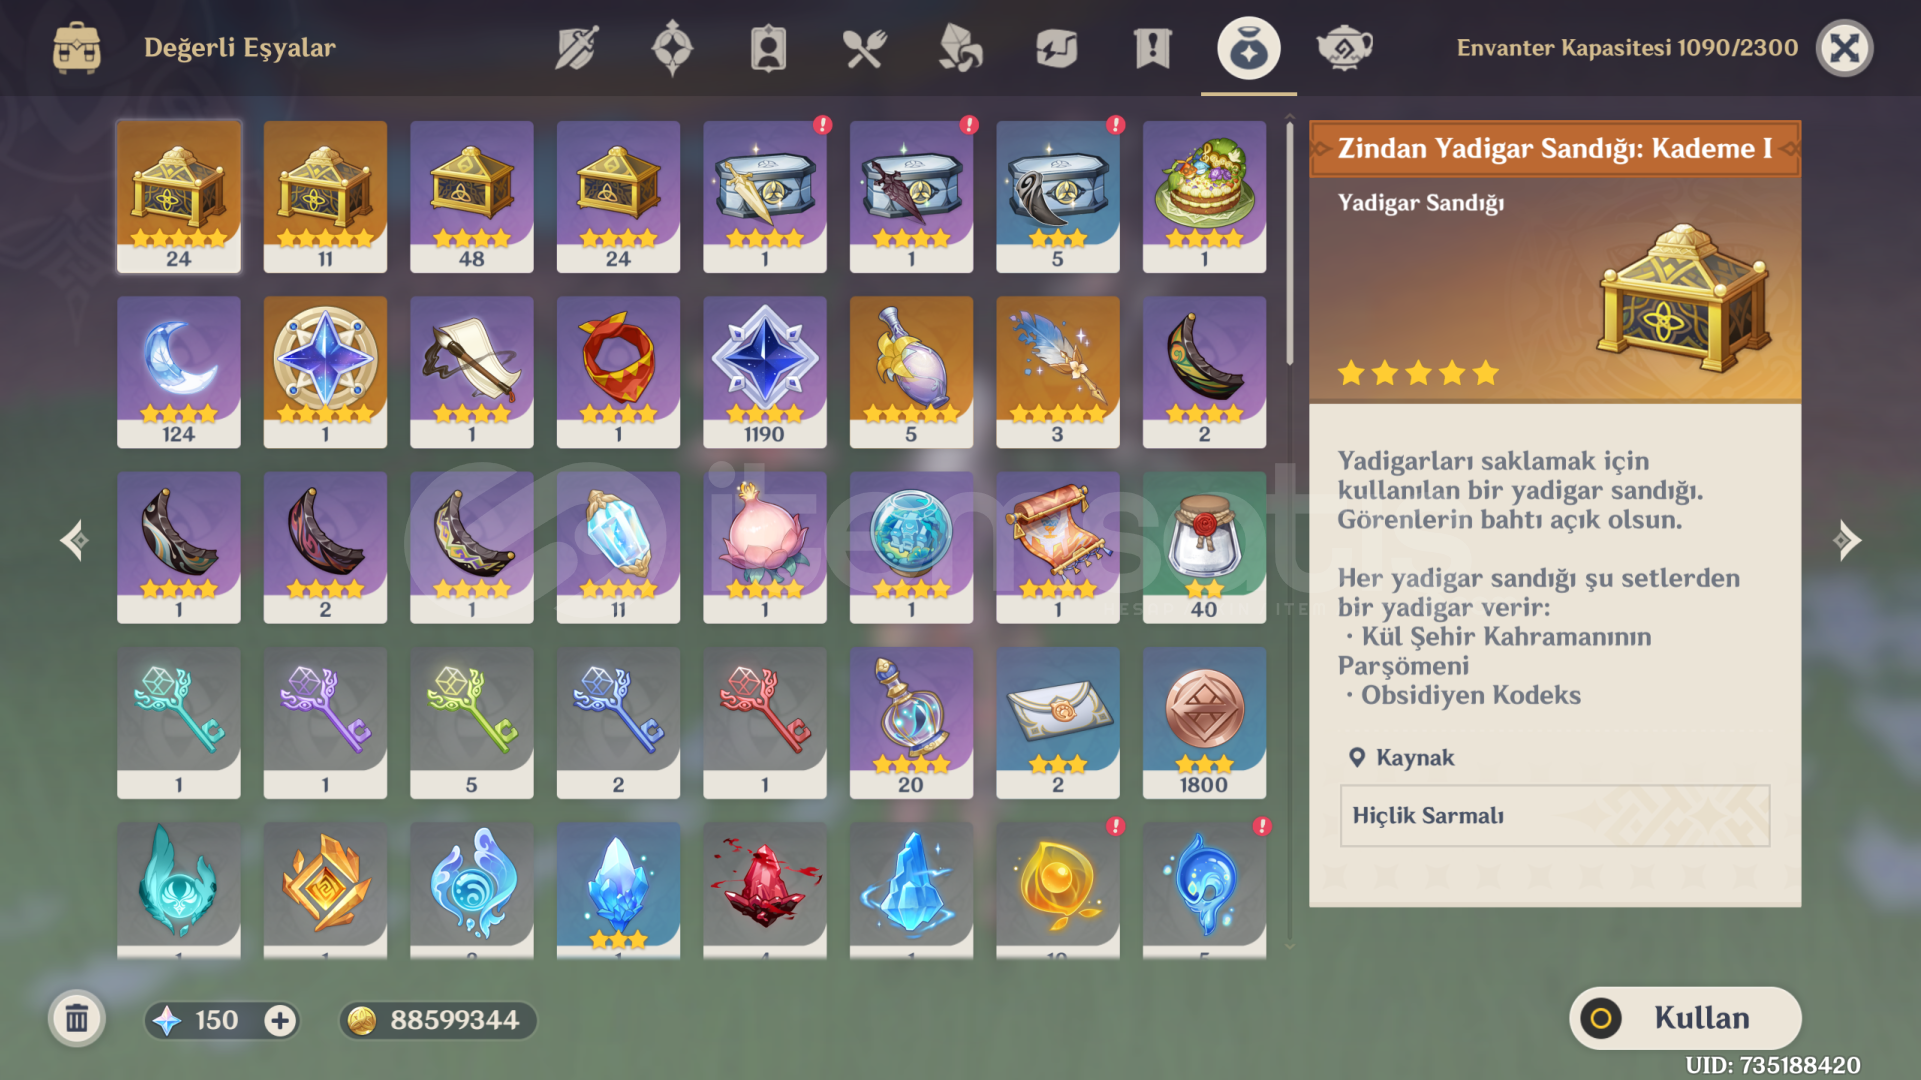Go to next page with right arrow
Viewport: 1921px width, 1080px height.
pyautogui.click(x=1846, y=540)
